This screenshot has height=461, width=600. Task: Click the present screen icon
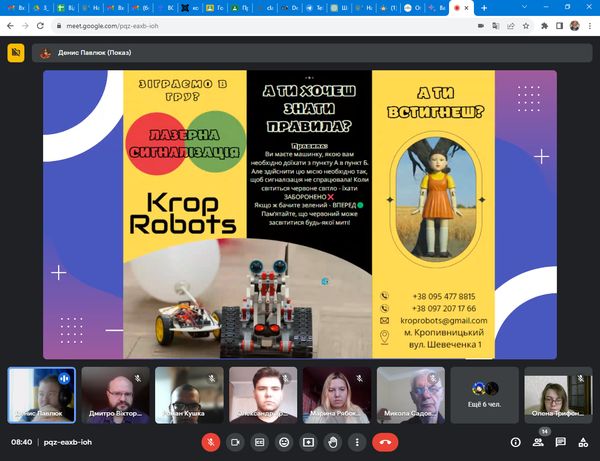308,441
